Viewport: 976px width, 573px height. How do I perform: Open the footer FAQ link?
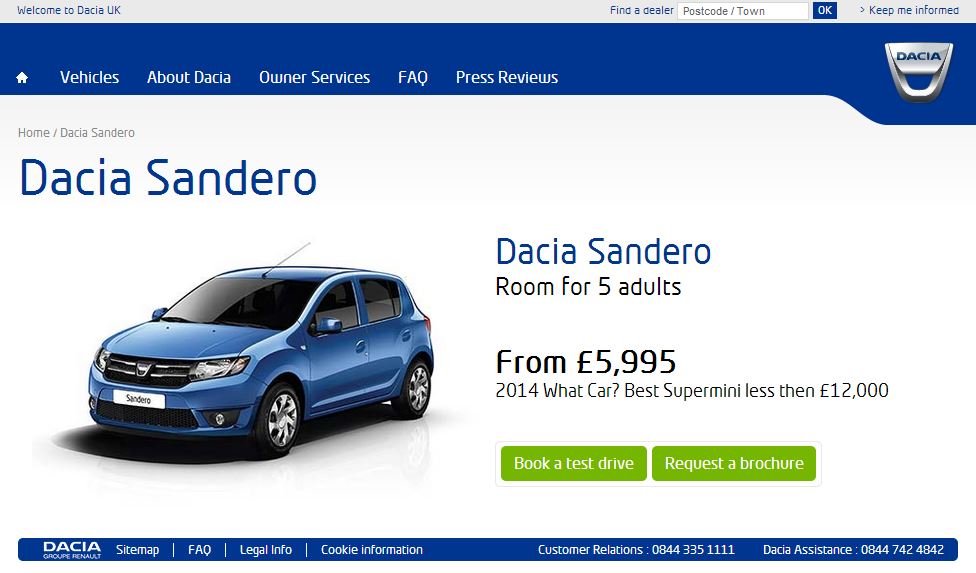199,550
